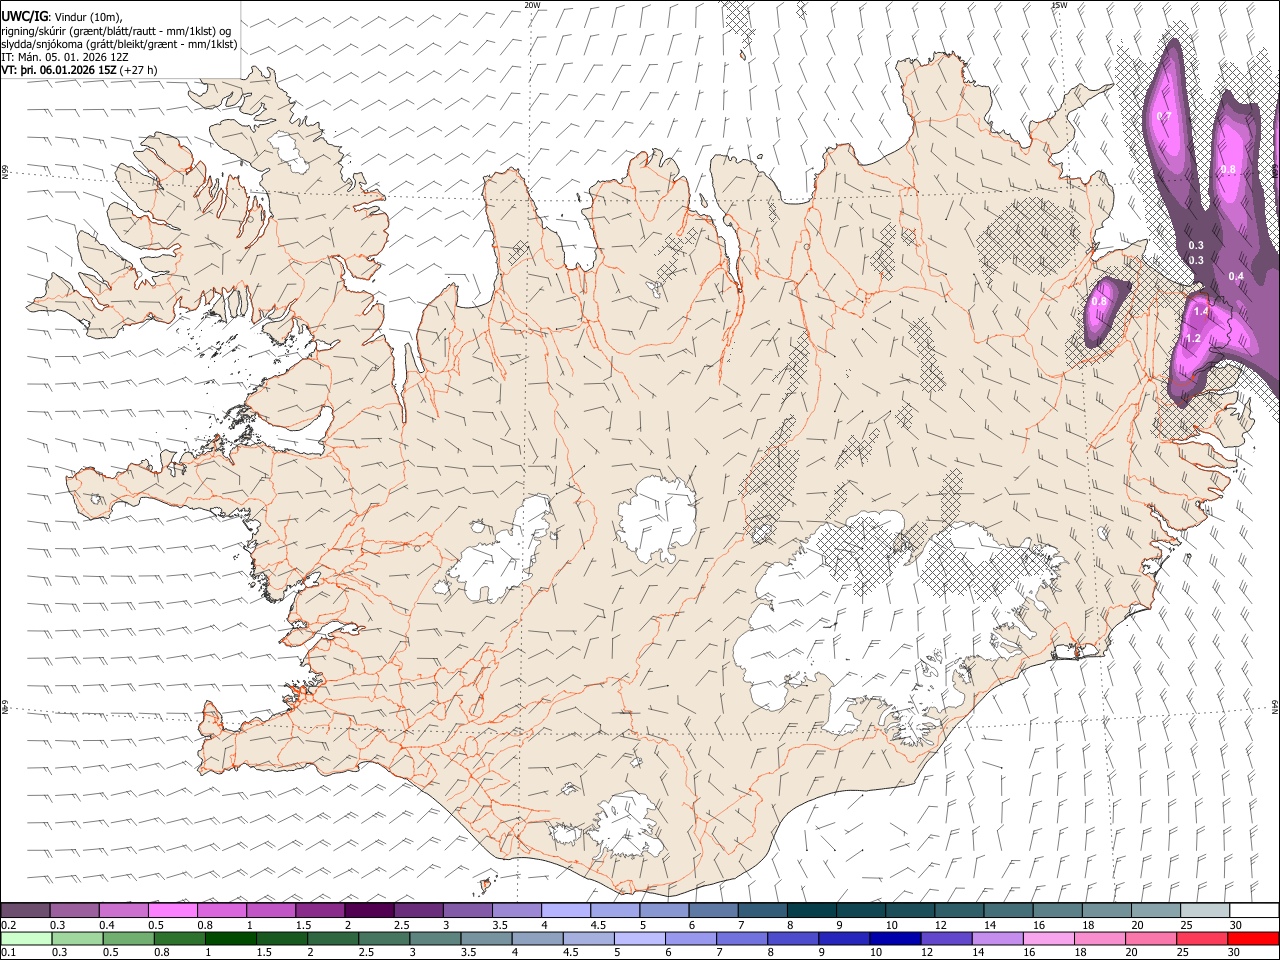Select the darkest green 1–1.5 rain legend swatch
This screenshot has width=1280, height=960.
coord(231,938)
